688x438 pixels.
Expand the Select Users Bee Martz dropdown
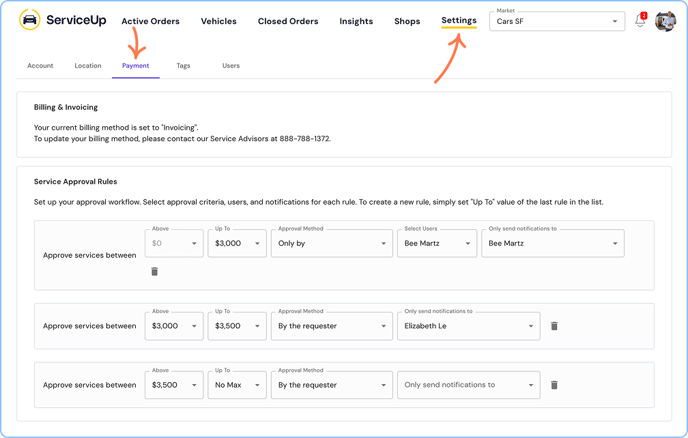(437, 243)
